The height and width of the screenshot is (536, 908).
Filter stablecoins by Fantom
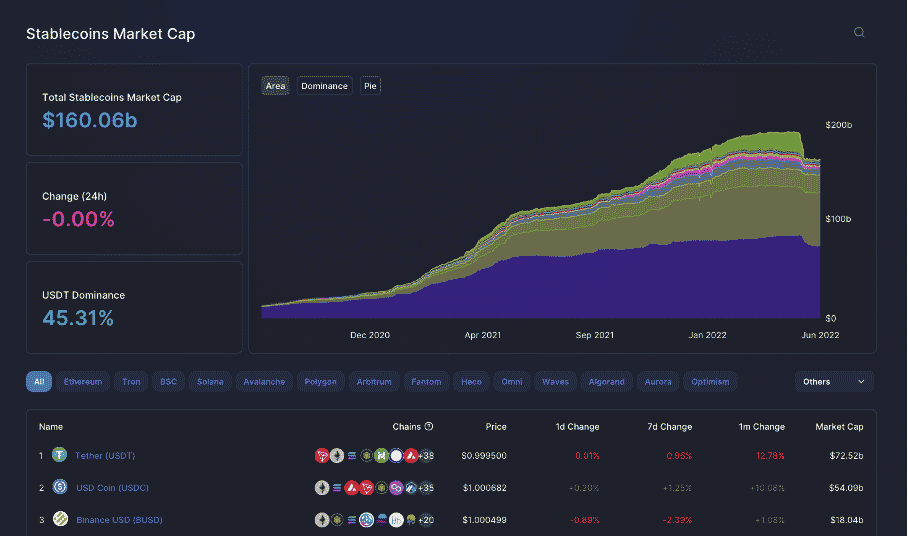pos(426,381)
